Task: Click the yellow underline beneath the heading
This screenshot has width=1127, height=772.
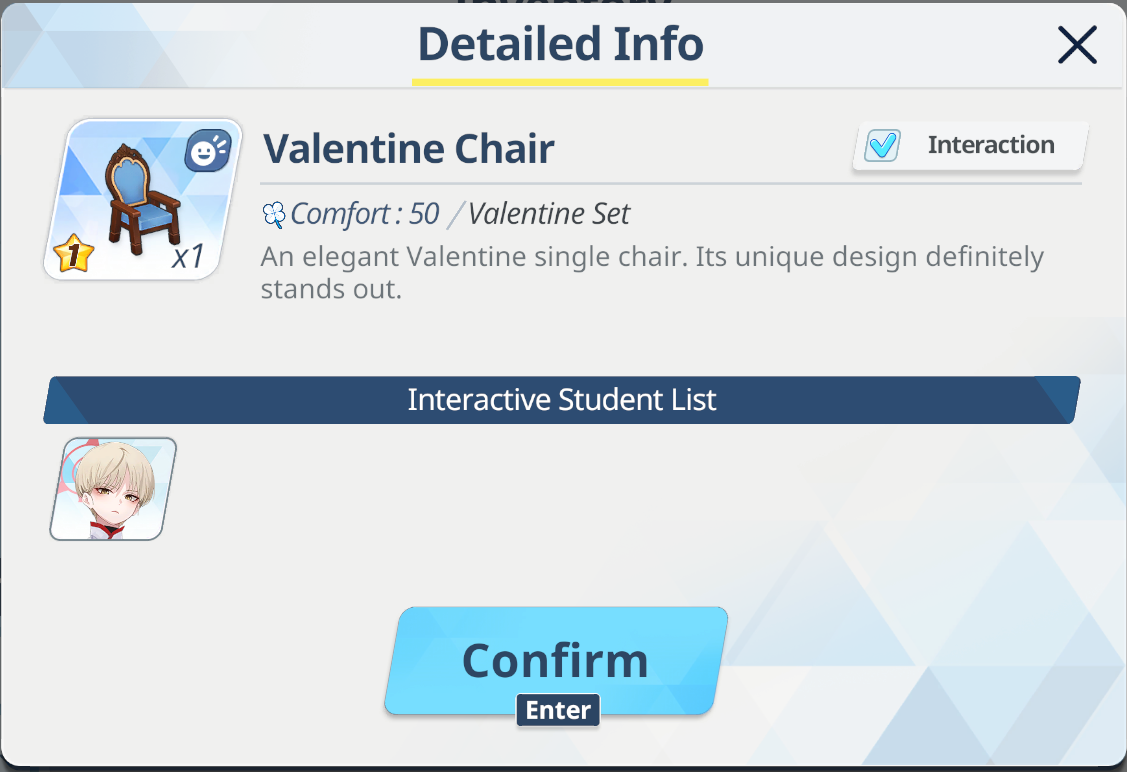Action: point(560,82)
